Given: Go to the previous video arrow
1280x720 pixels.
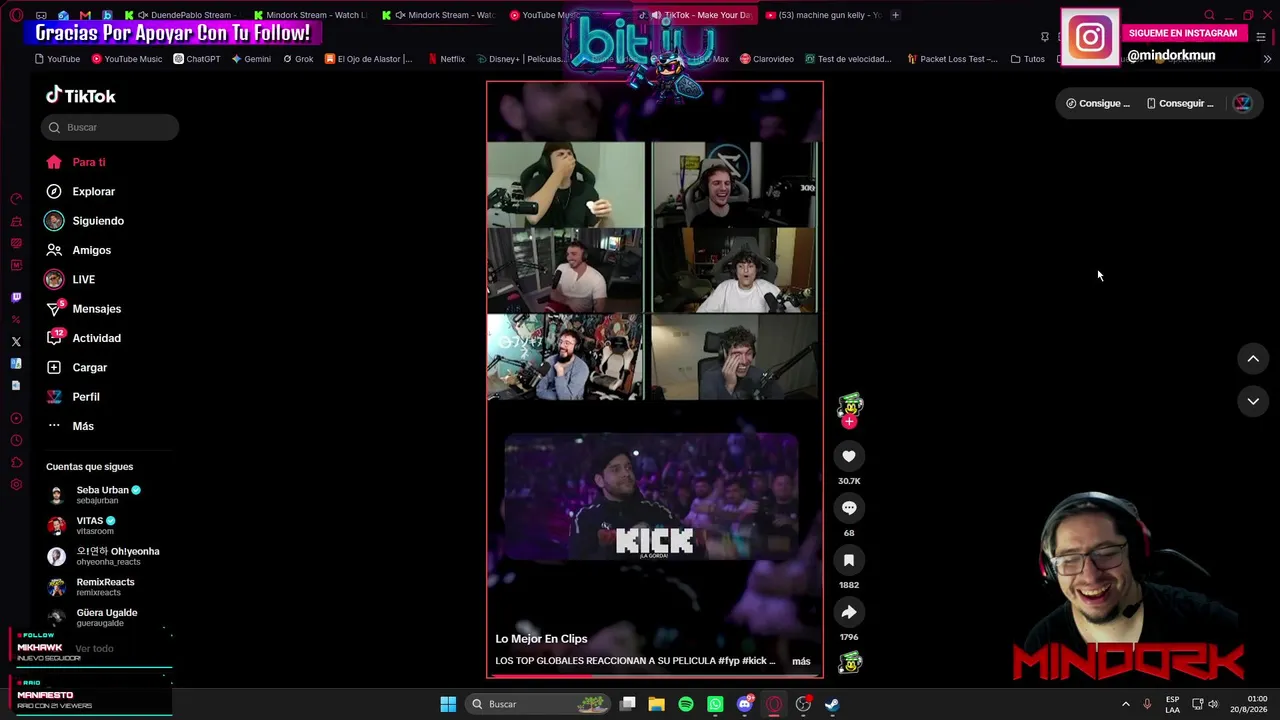Looking at the screenshot, I should [x=1253, y=359].
